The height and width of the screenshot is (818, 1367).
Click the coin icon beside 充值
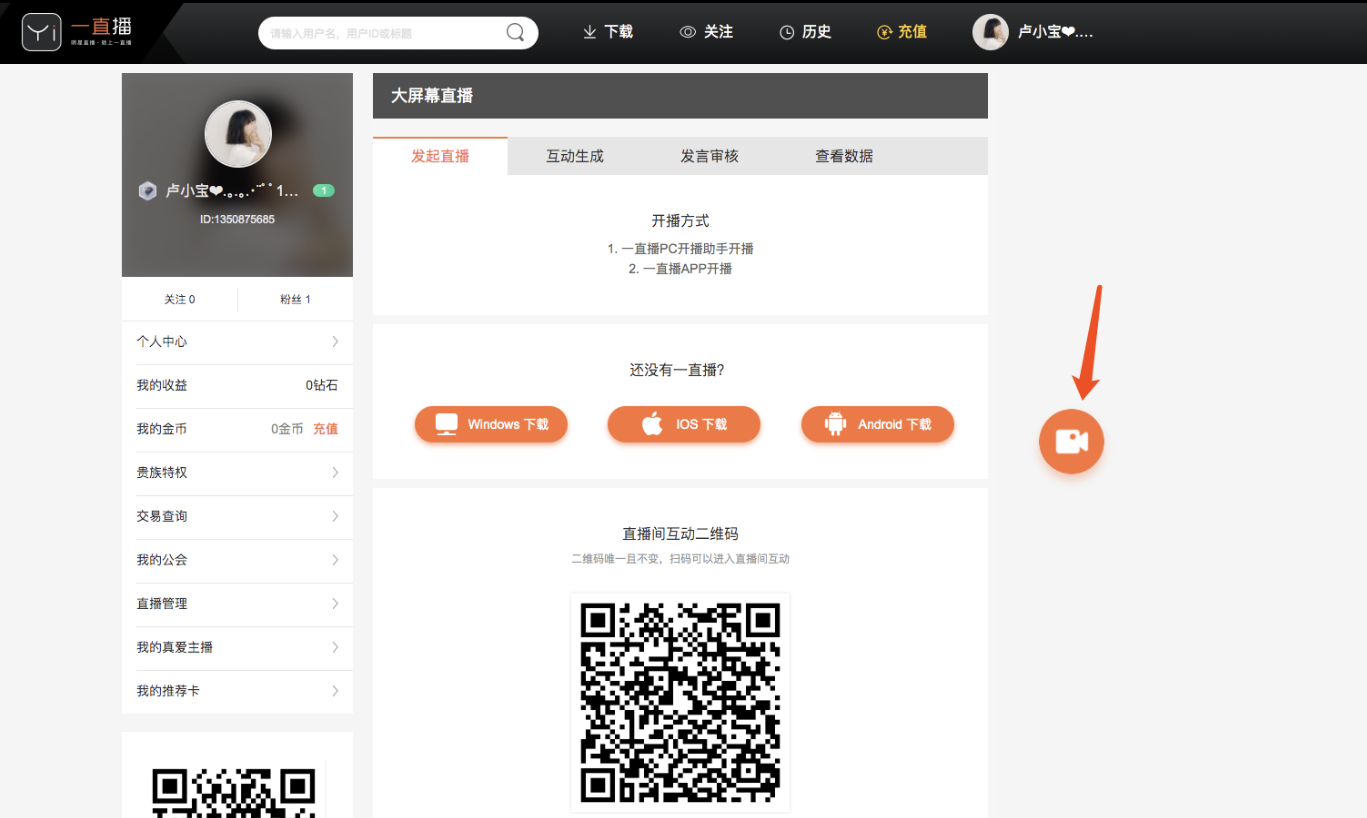click(884, 32)
